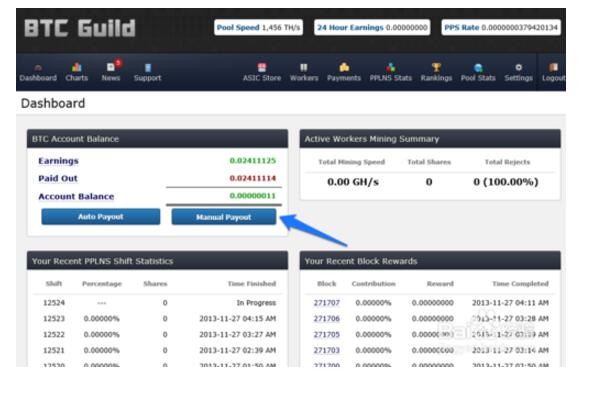The height and width of the screenshot is (394, 597).
Task: Click the Active Workers Mining Summary header
Action: [x=430, y=139]
